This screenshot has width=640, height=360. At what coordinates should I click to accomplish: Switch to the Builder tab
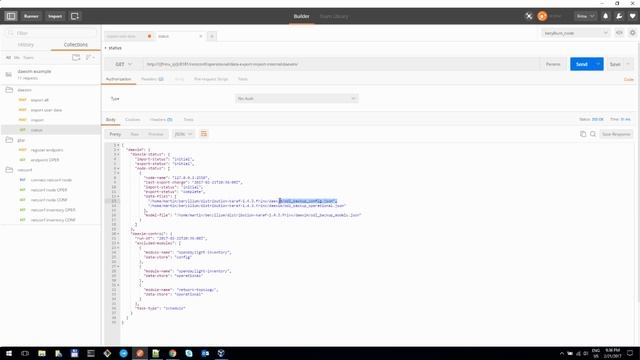302,16
